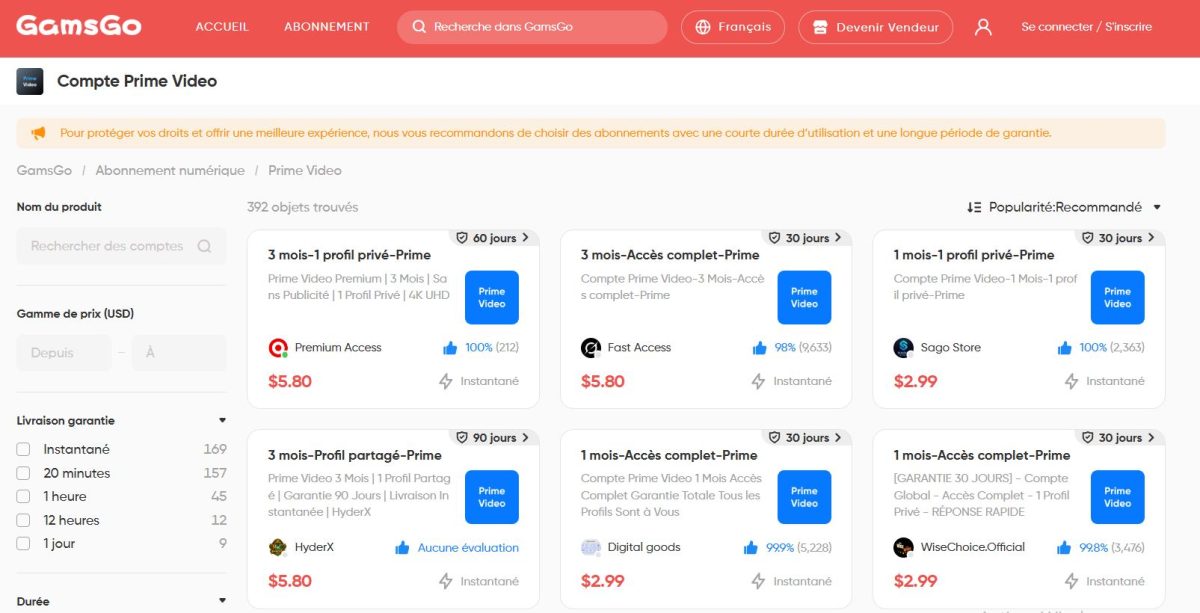Check the 1 heure delivery filter
Screen dimensions: 1200x613
[x=23, y=497]
